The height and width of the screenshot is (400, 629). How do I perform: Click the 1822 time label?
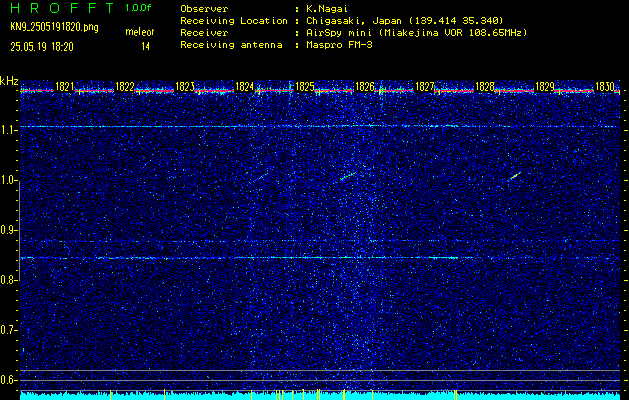click(124, 87)
